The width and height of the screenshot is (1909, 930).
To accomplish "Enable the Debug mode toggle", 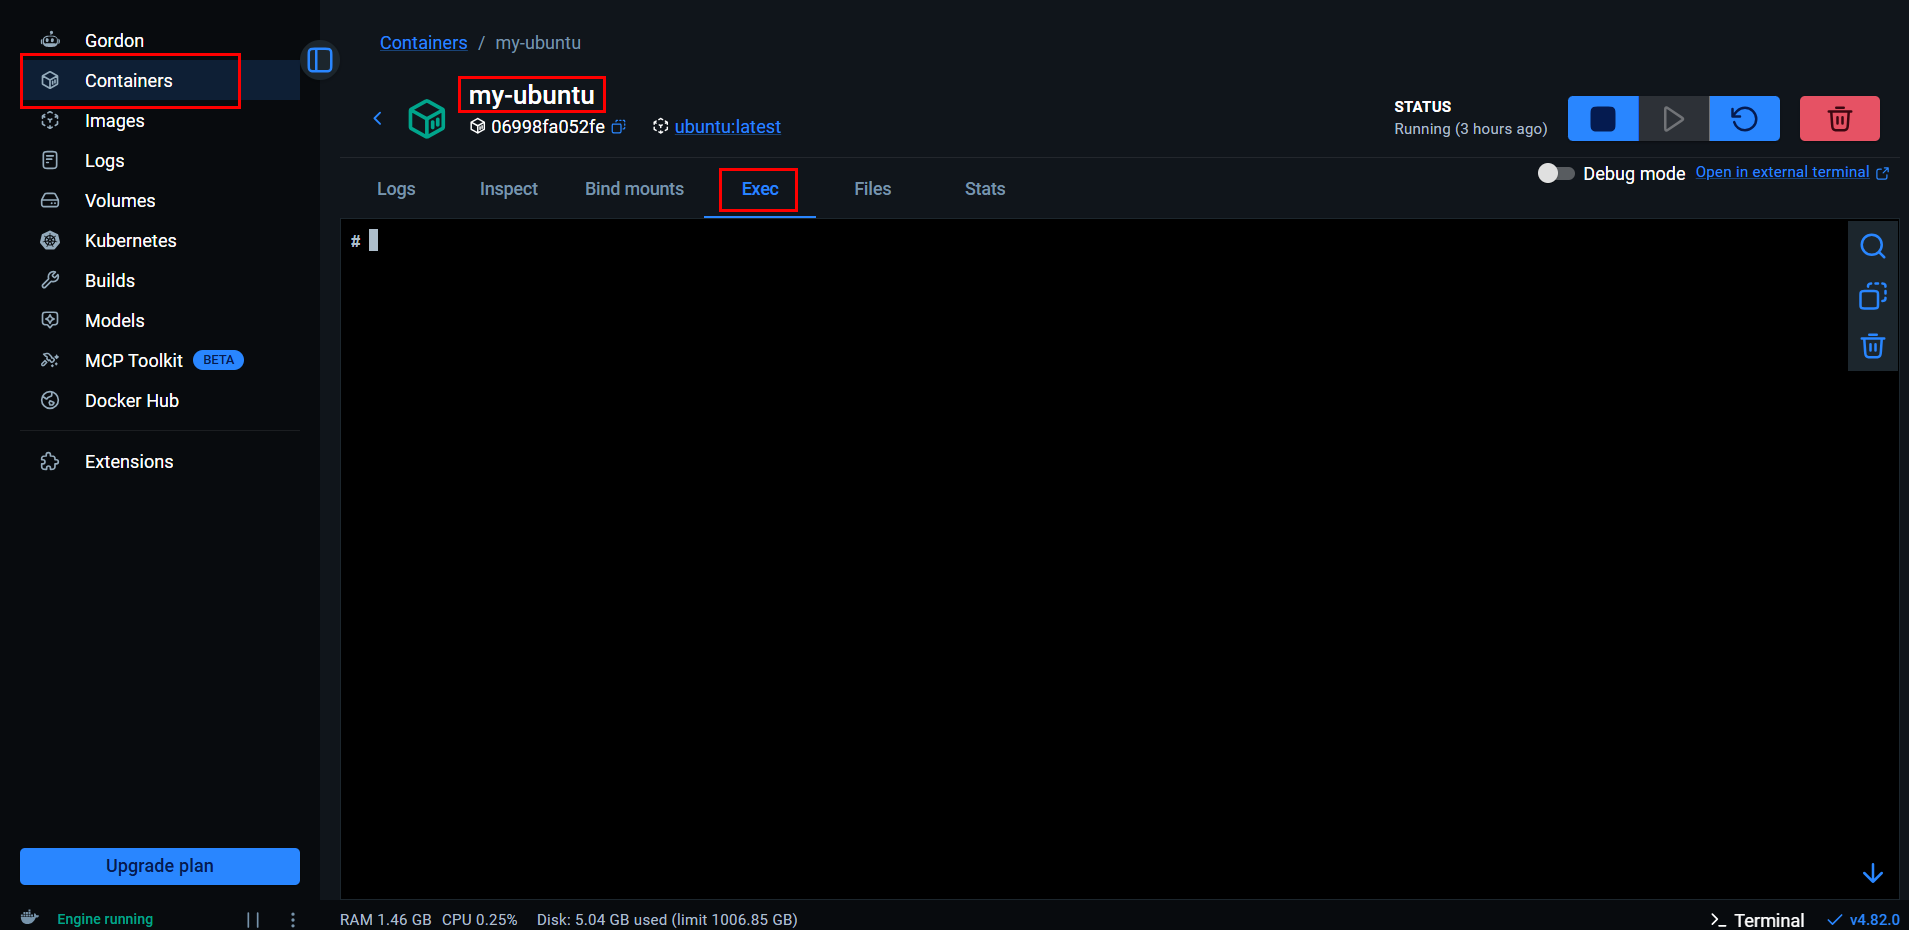I will pyautogui.click(x=1556, y=173).
